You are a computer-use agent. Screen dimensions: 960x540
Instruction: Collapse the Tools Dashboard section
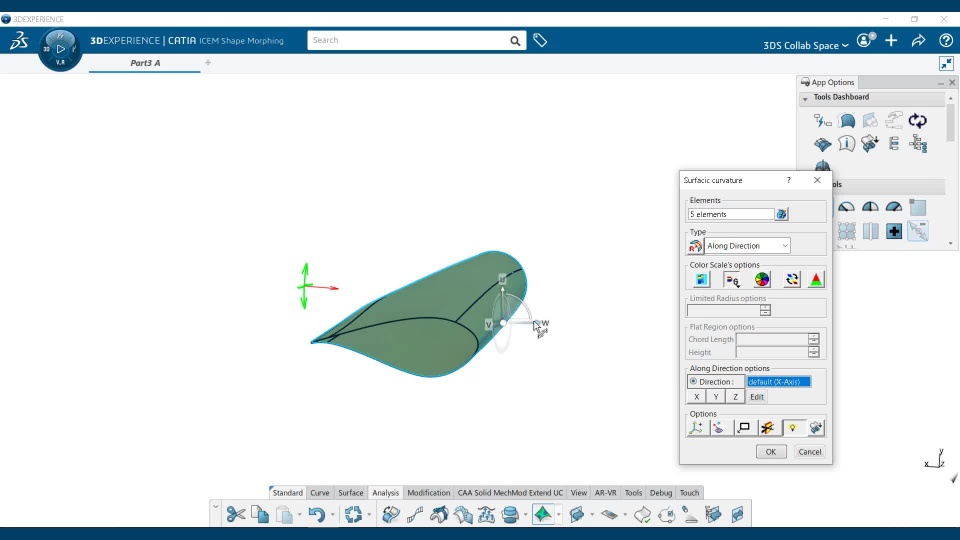(x=805, y=98)
